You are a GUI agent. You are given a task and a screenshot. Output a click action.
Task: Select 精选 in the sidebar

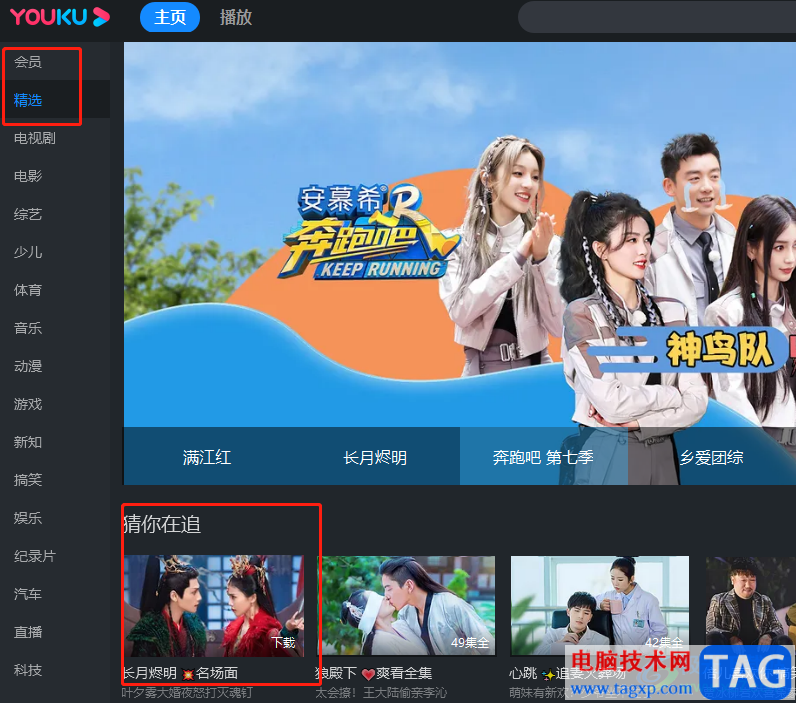click(x=28, y=100)
